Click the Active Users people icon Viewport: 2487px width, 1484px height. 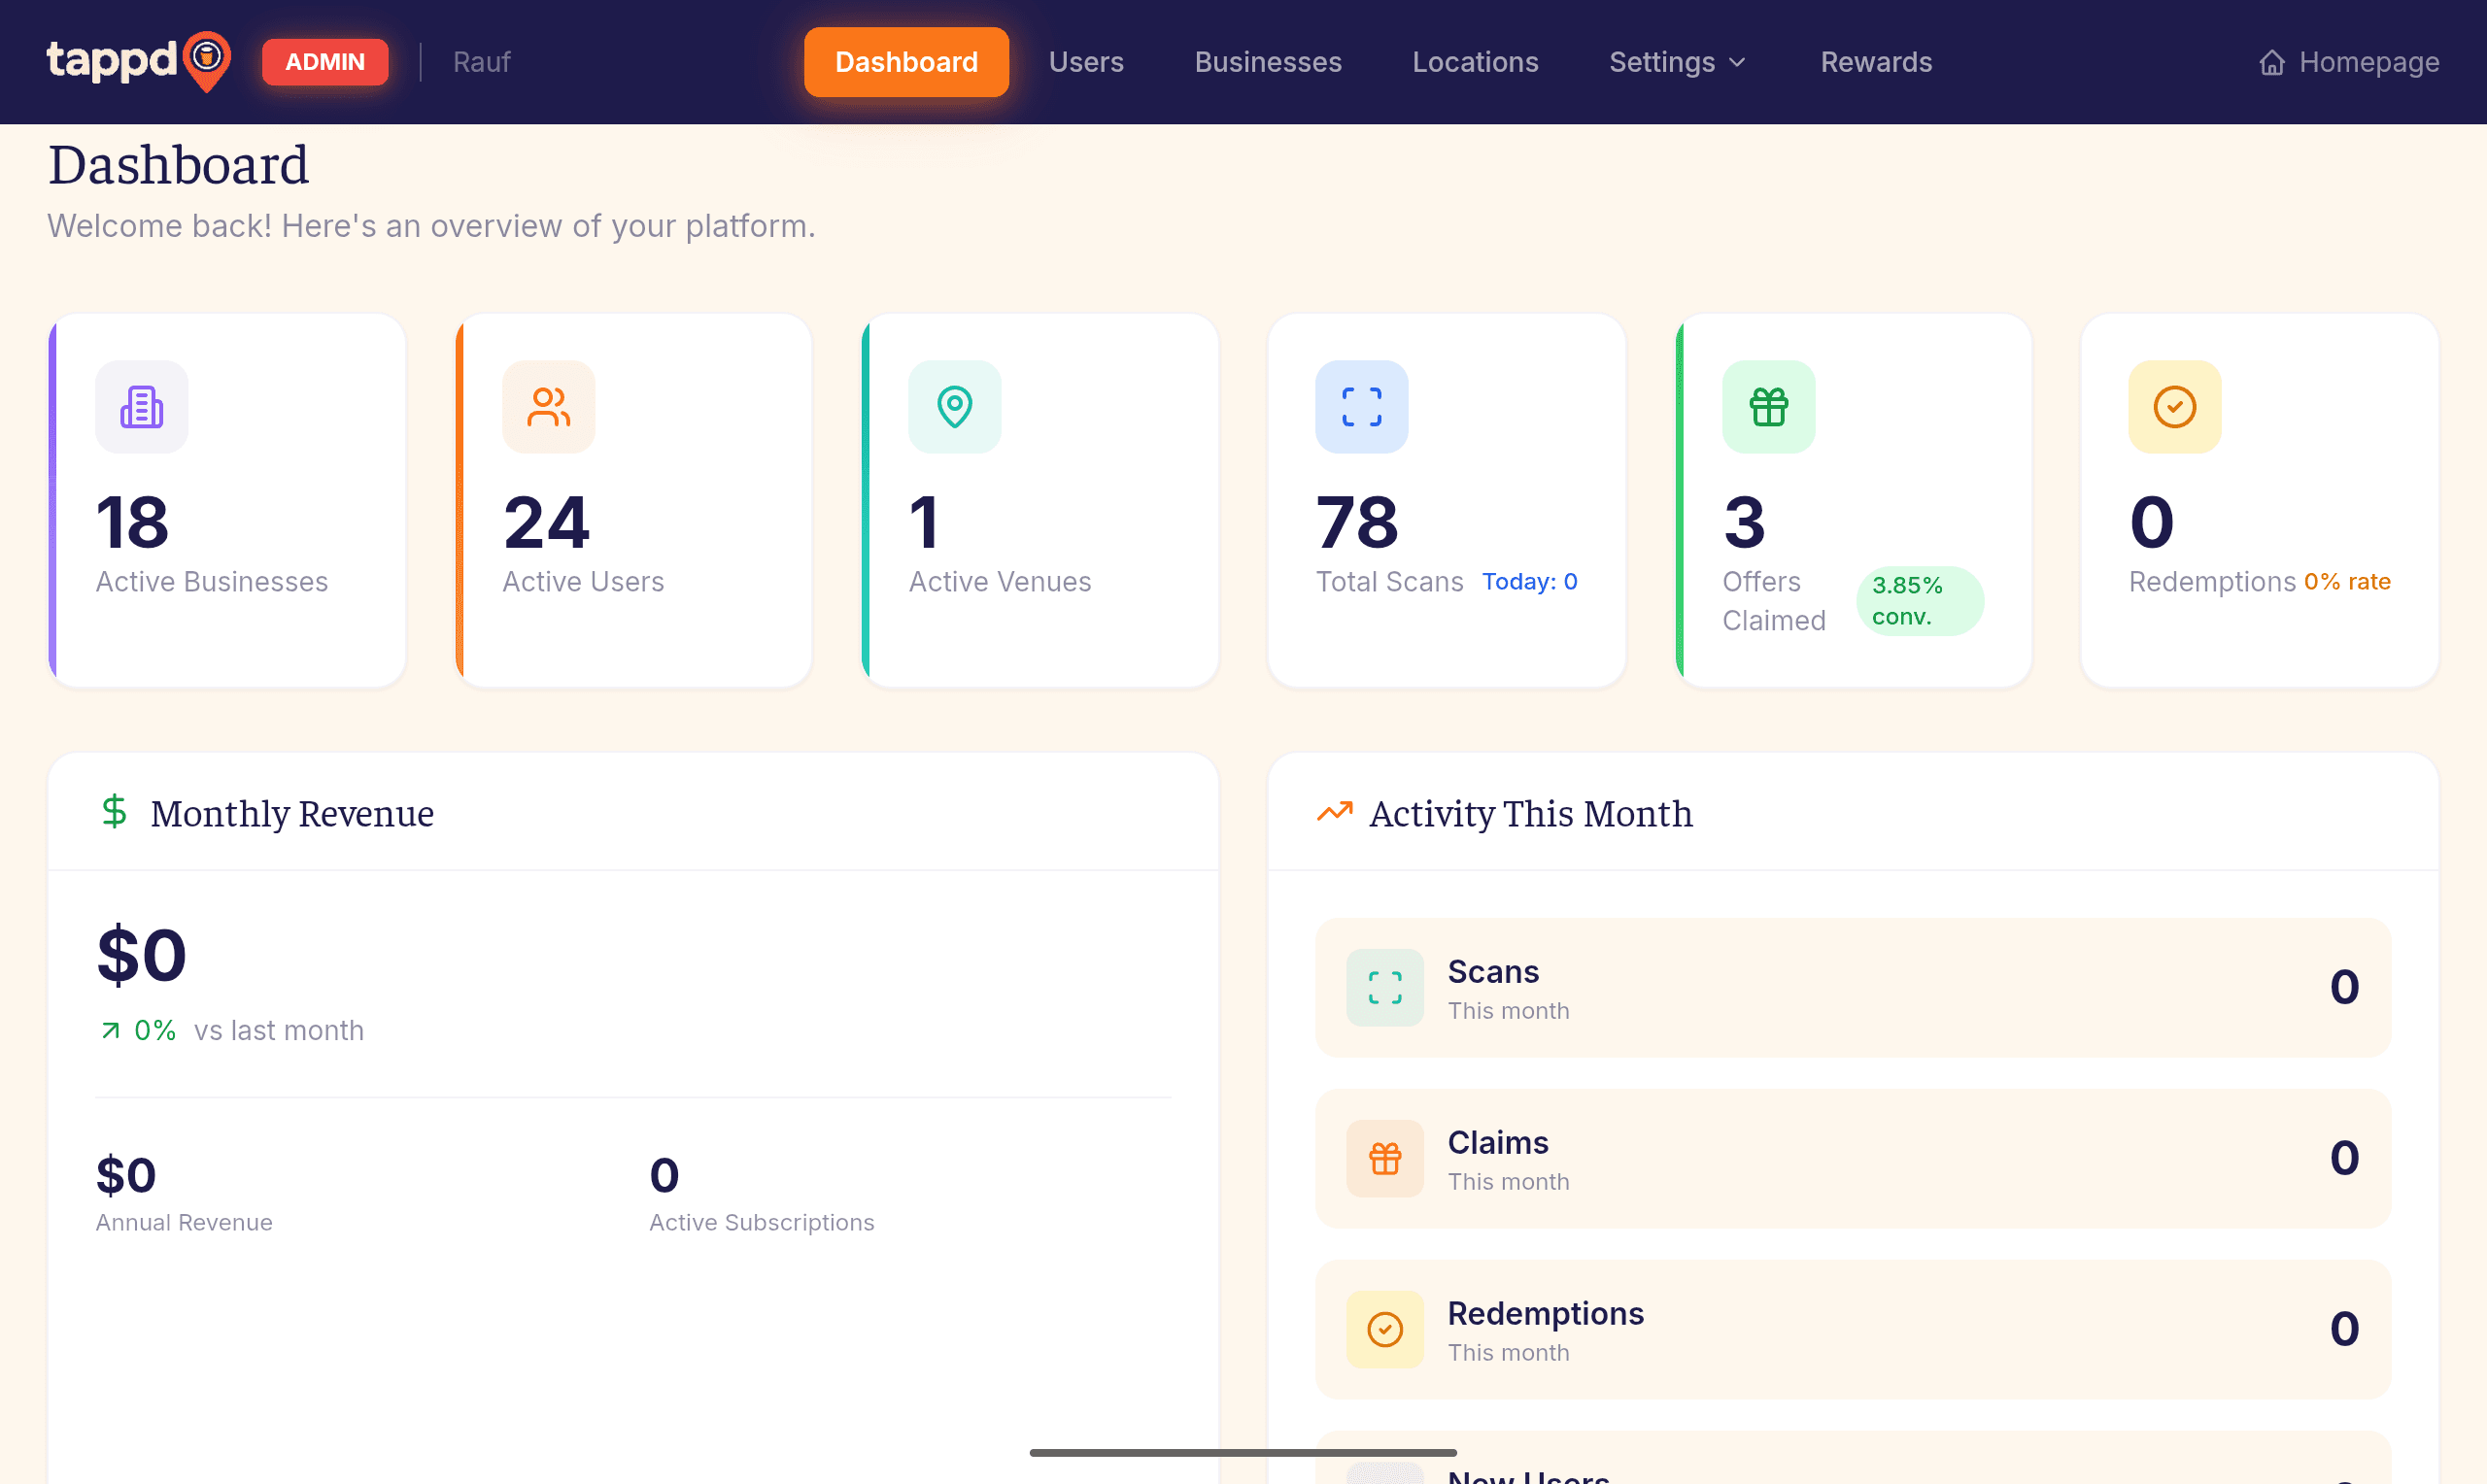point(549,407)
